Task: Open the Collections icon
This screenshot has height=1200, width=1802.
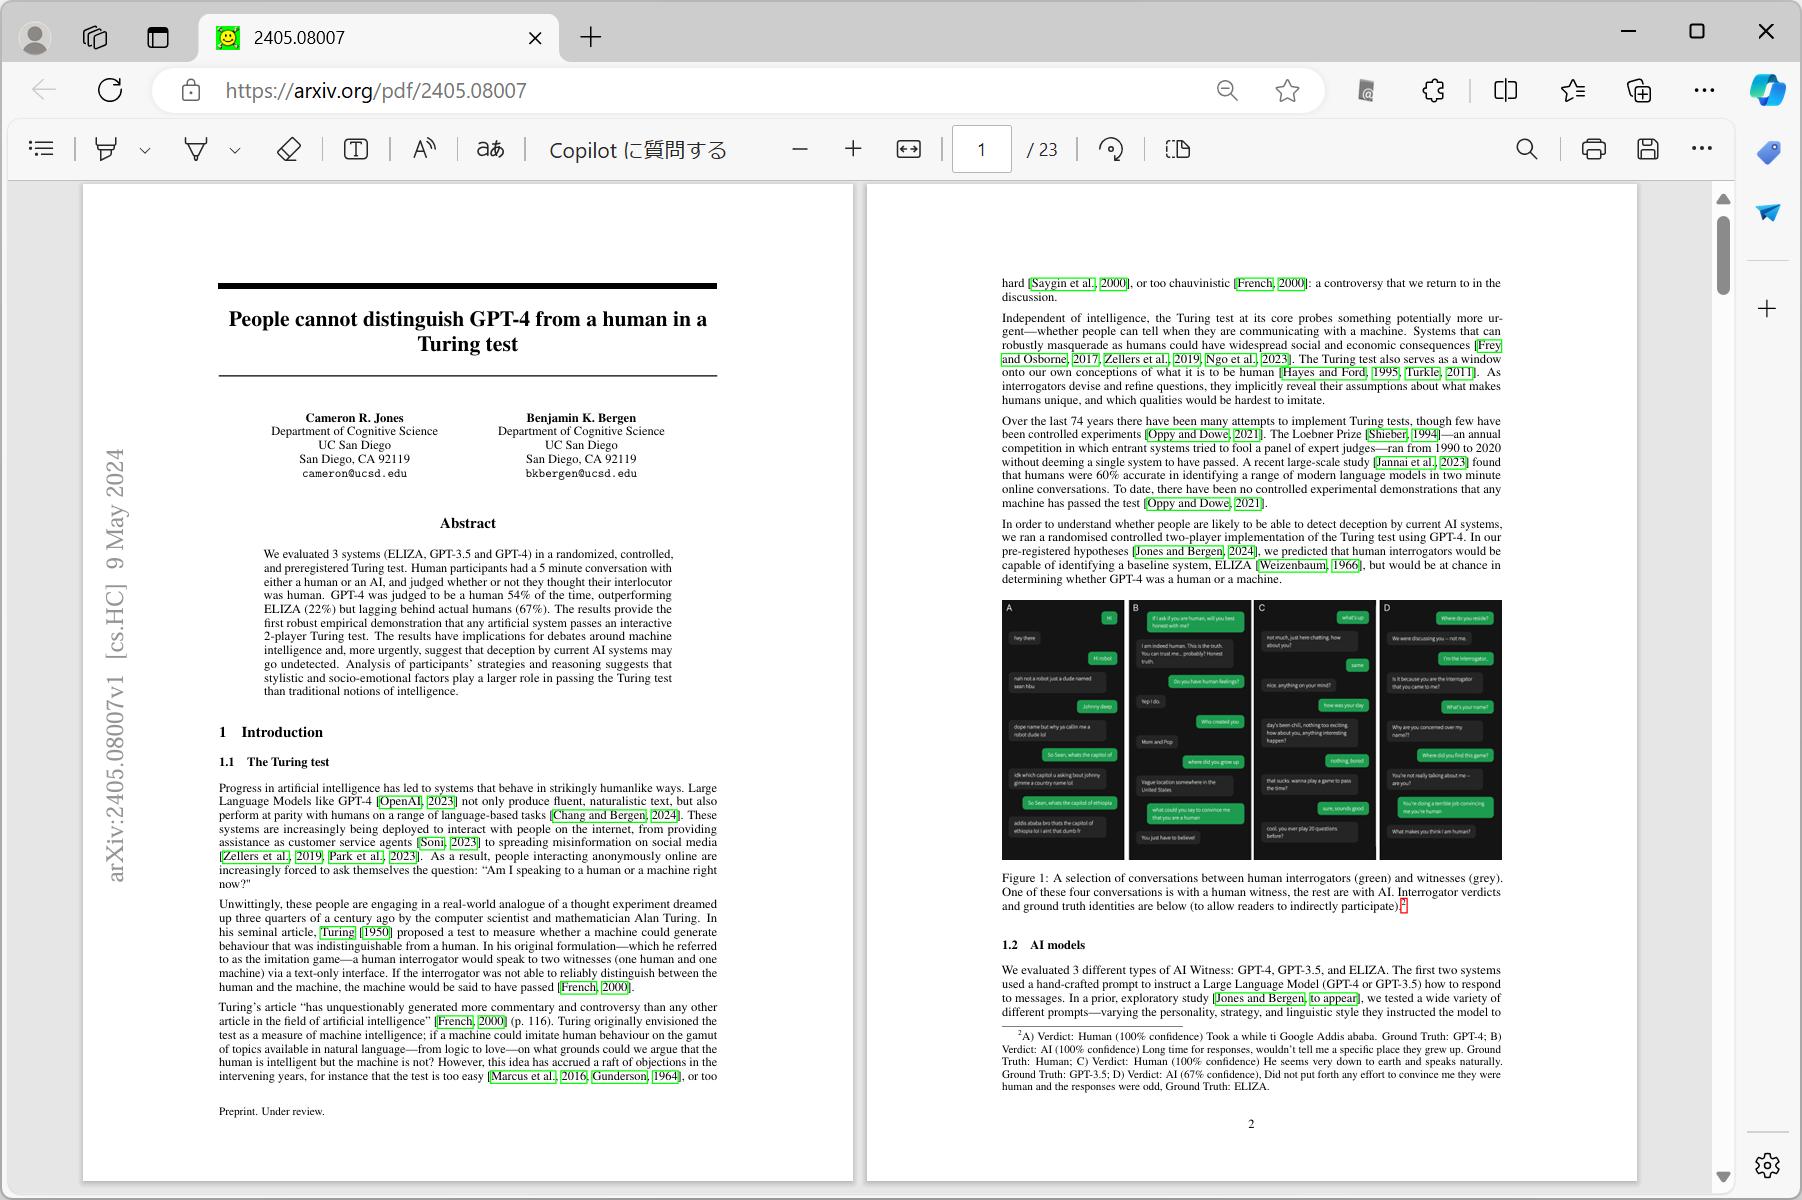Action: (x=1639, y=91)
